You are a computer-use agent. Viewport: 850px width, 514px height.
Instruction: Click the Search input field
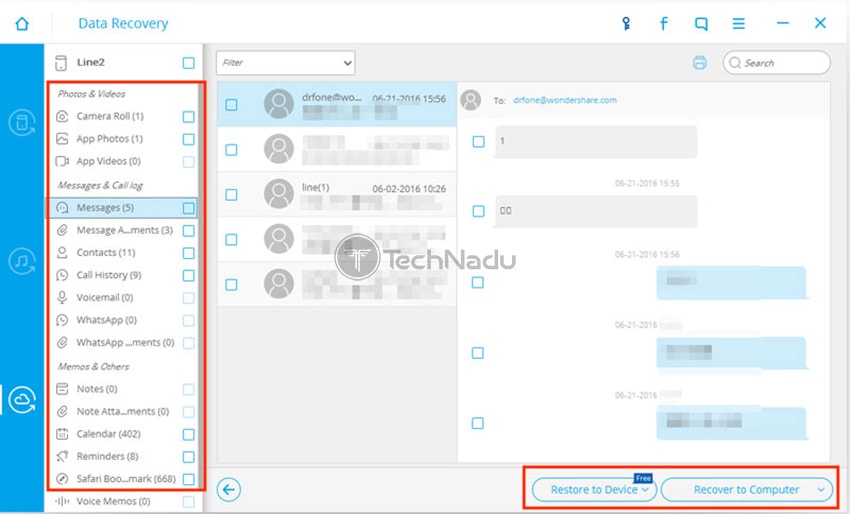click(776, 63)
